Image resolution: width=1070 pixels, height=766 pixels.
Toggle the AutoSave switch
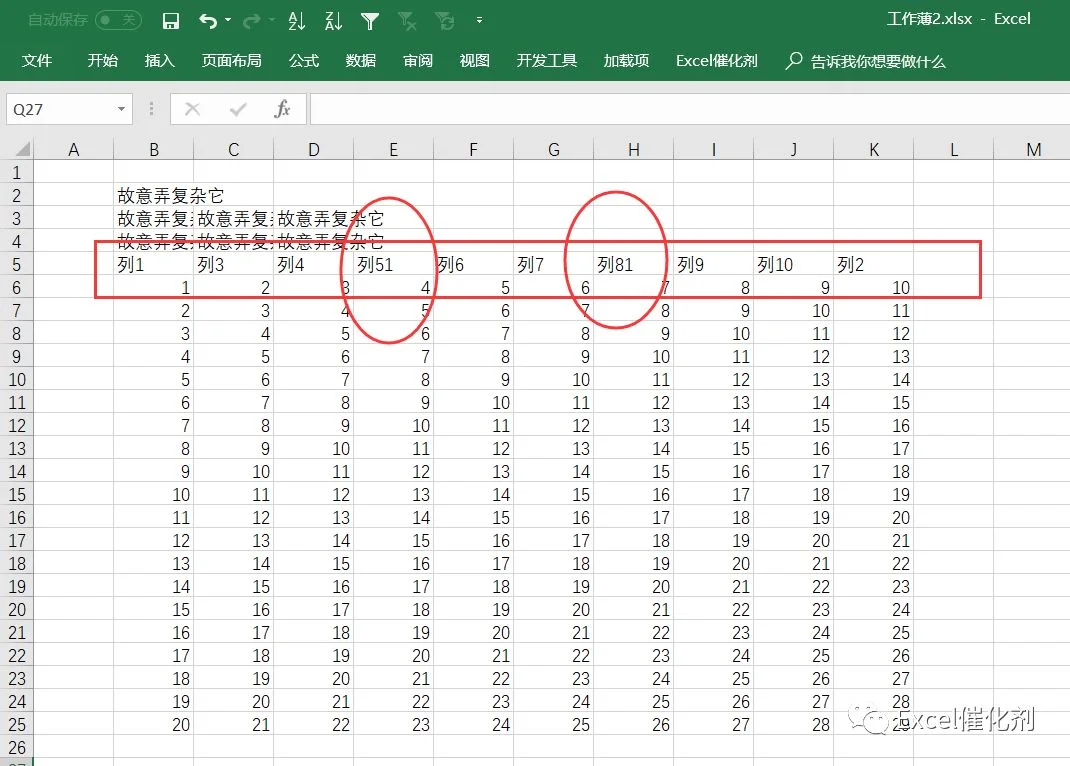[x=118, y=20]
